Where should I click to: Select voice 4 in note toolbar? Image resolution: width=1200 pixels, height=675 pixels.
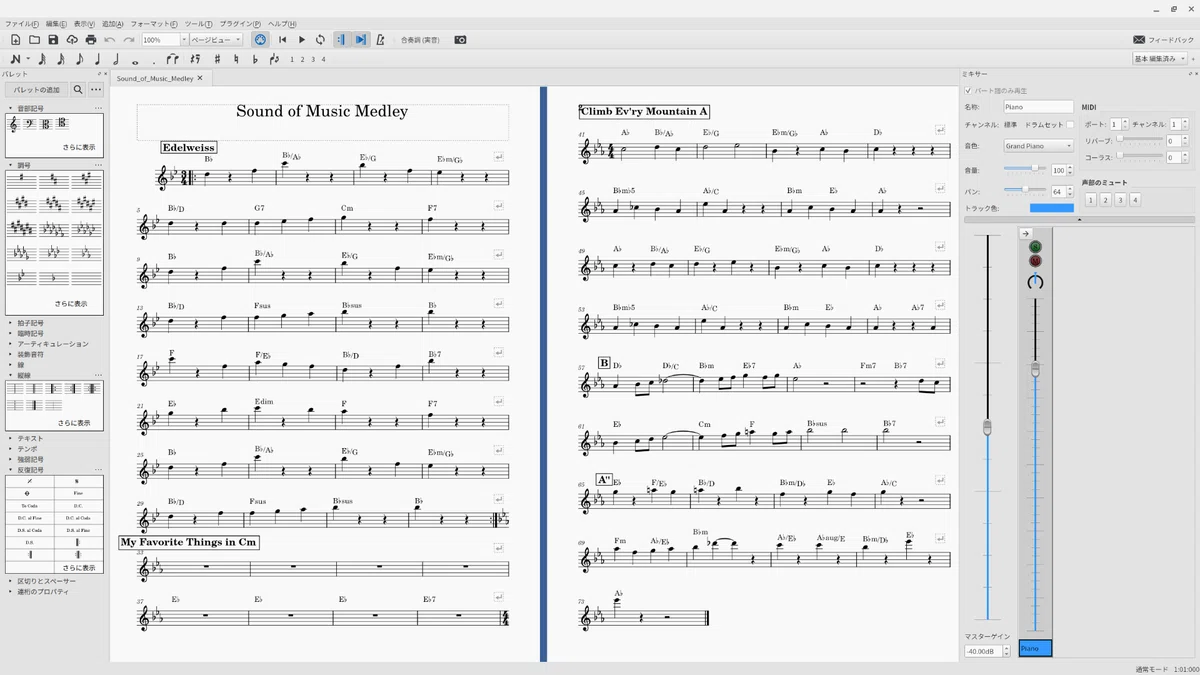(x=323, y=59)
